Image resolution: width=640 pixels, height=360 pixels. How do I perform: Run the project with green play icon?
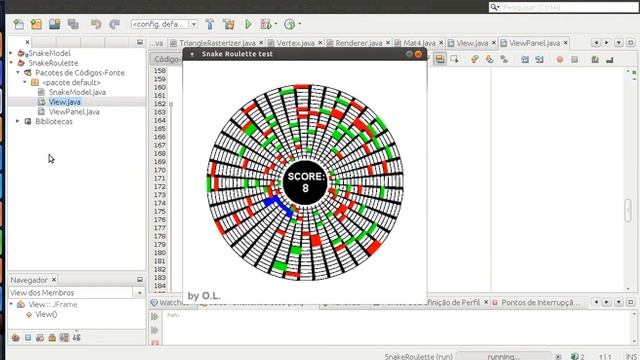tap(248, 24)
